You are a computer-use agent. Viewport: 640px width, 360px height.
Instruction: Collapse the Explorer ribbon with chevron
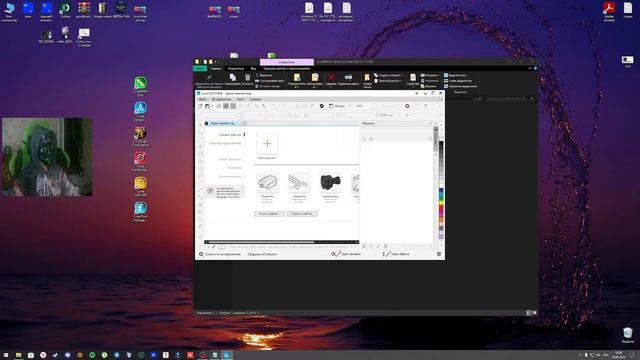click(x=529, y=68)
